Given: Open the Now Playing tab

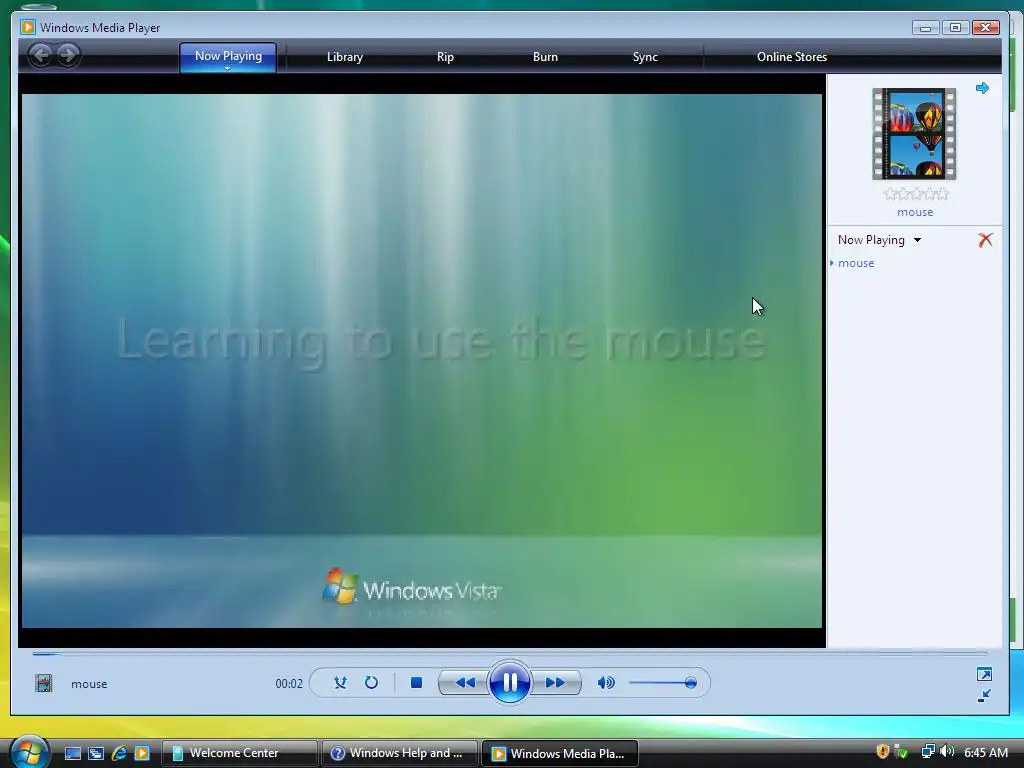Looking at the screenshot, I should [228, 57].
